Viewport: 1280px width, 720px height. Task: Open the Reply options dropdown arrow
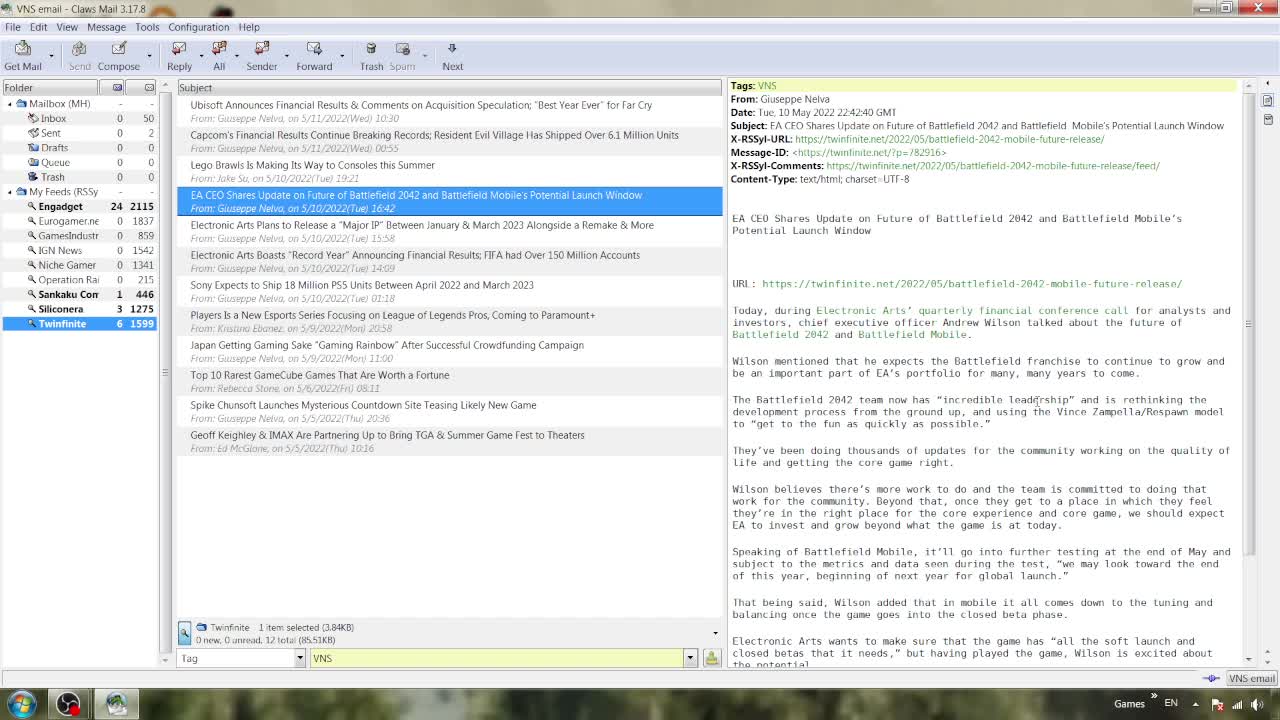(201, 56)
